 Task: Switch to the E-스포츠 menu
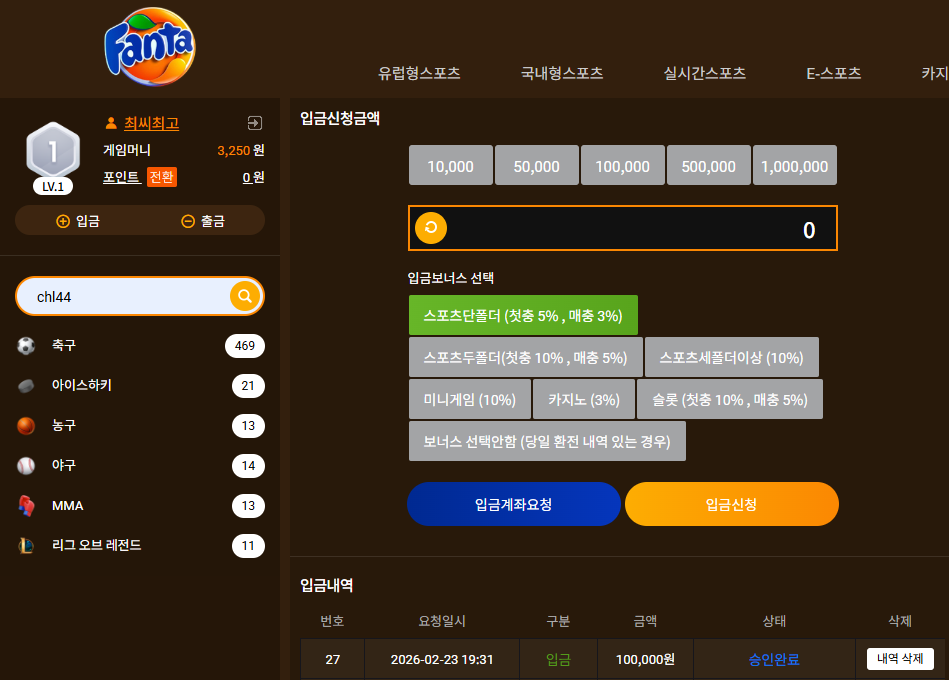833,73
